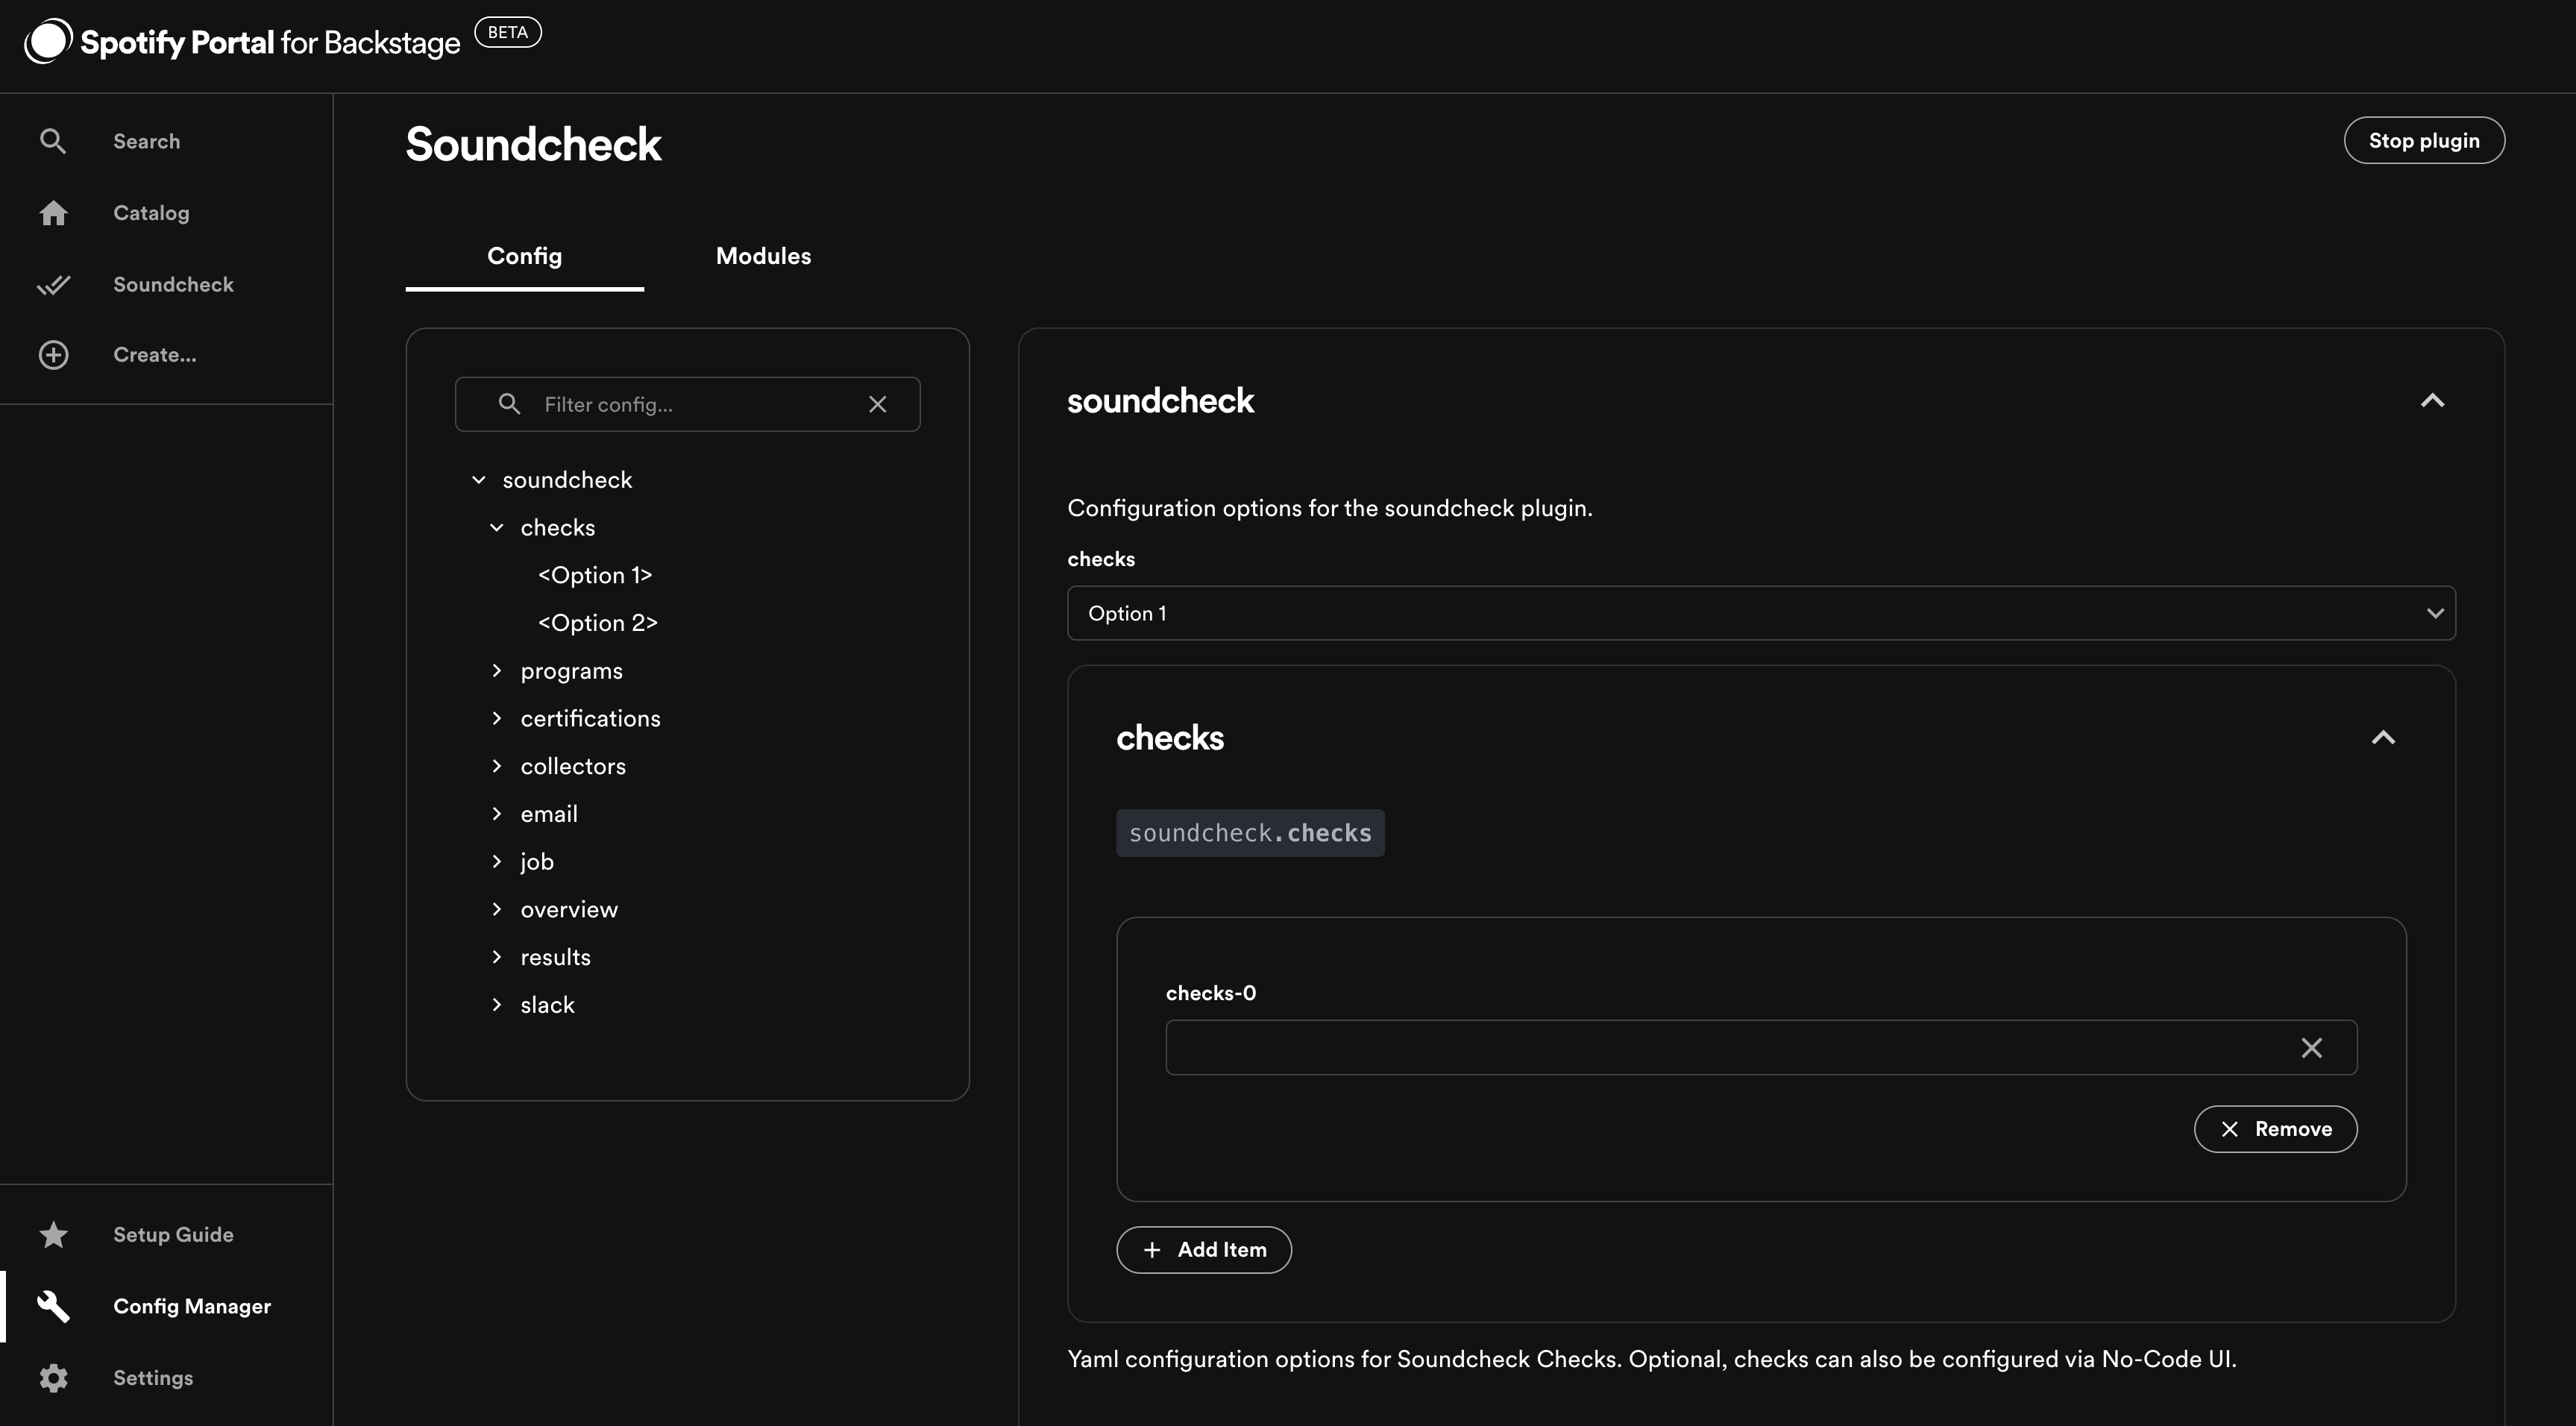Select the collectors tree label
Screen dimensions: 2576x1426
[573, 766]
